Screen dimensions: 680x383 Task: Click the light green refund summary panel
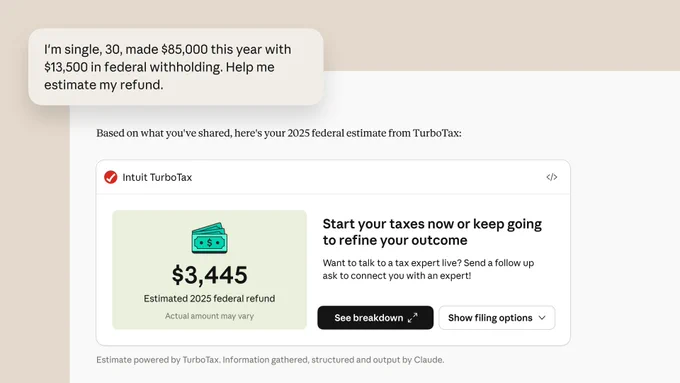click(209, 270)
